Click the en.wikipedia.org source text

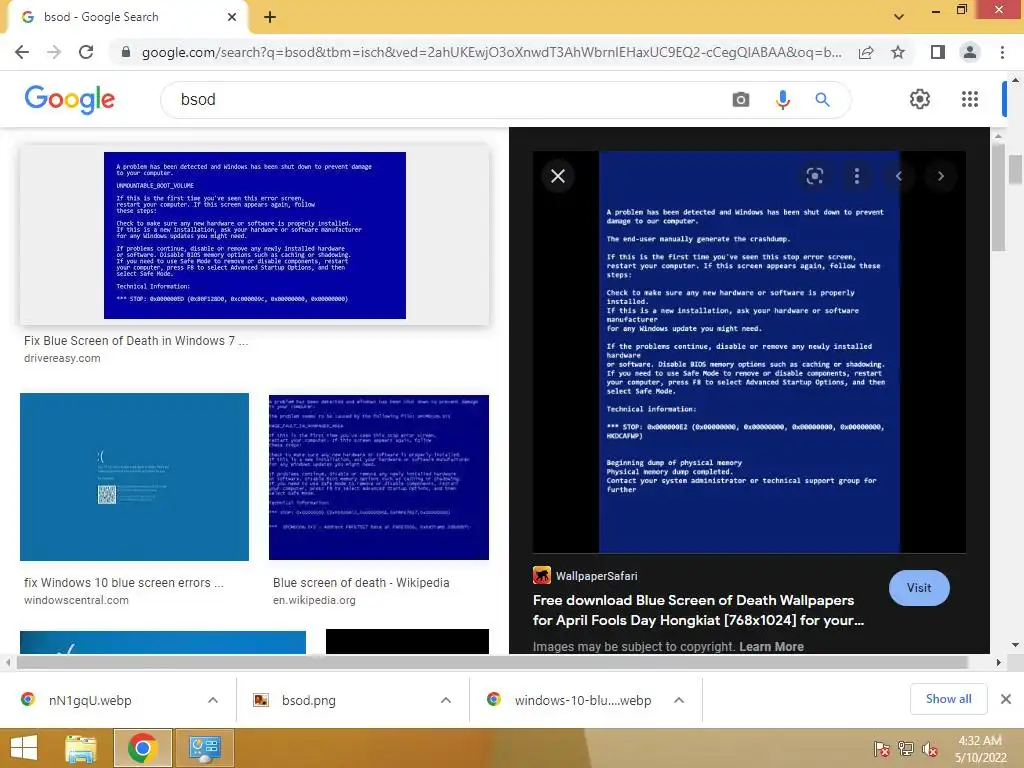coord(314,600)
